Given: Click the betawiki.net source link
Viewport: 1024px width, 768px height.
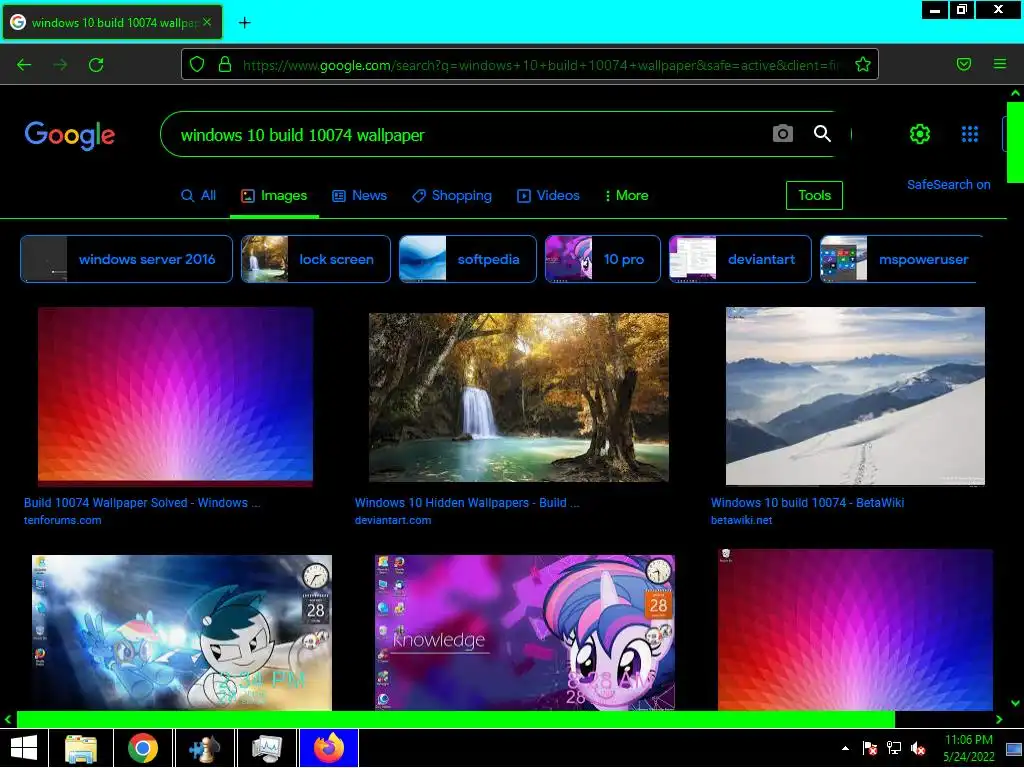Looking at the screenshot, I should pos(741,520).
